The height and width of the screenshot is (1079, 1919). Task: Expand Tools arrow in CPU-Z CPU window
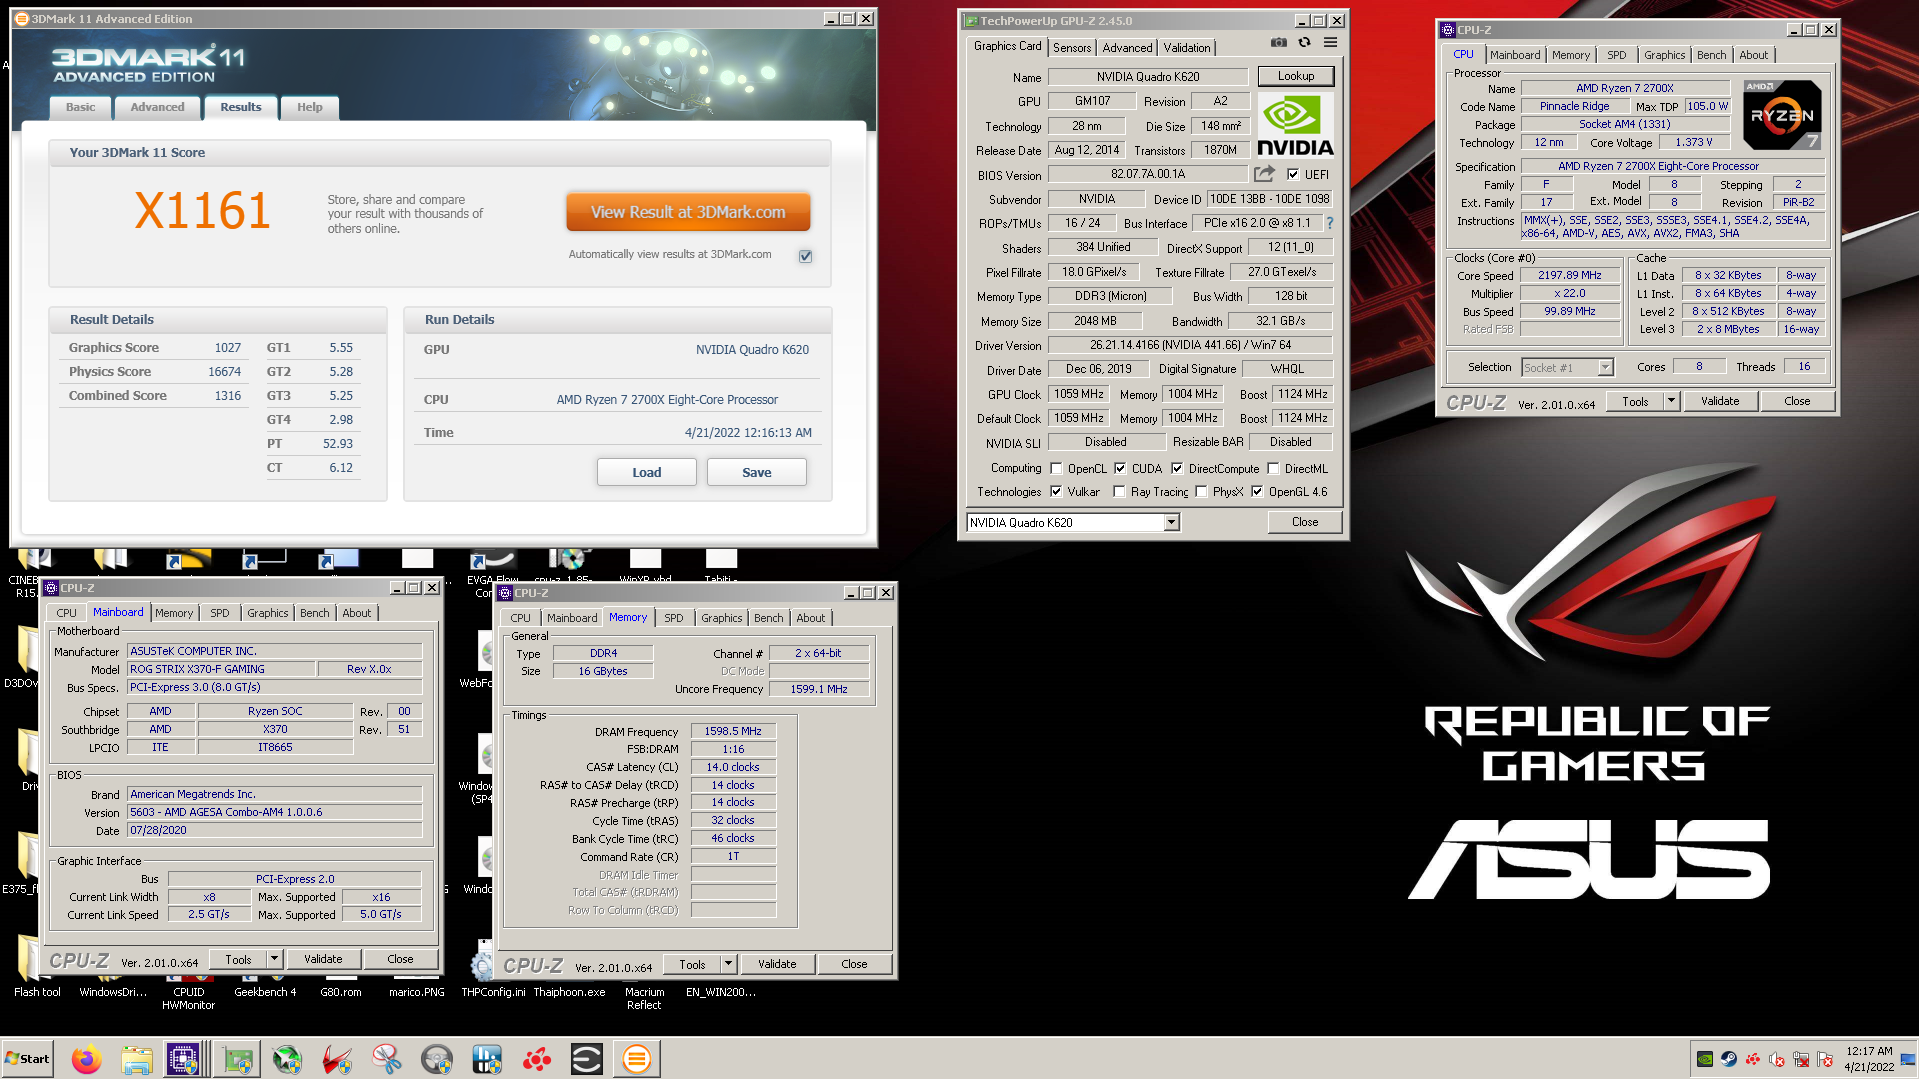(1670, 401)
